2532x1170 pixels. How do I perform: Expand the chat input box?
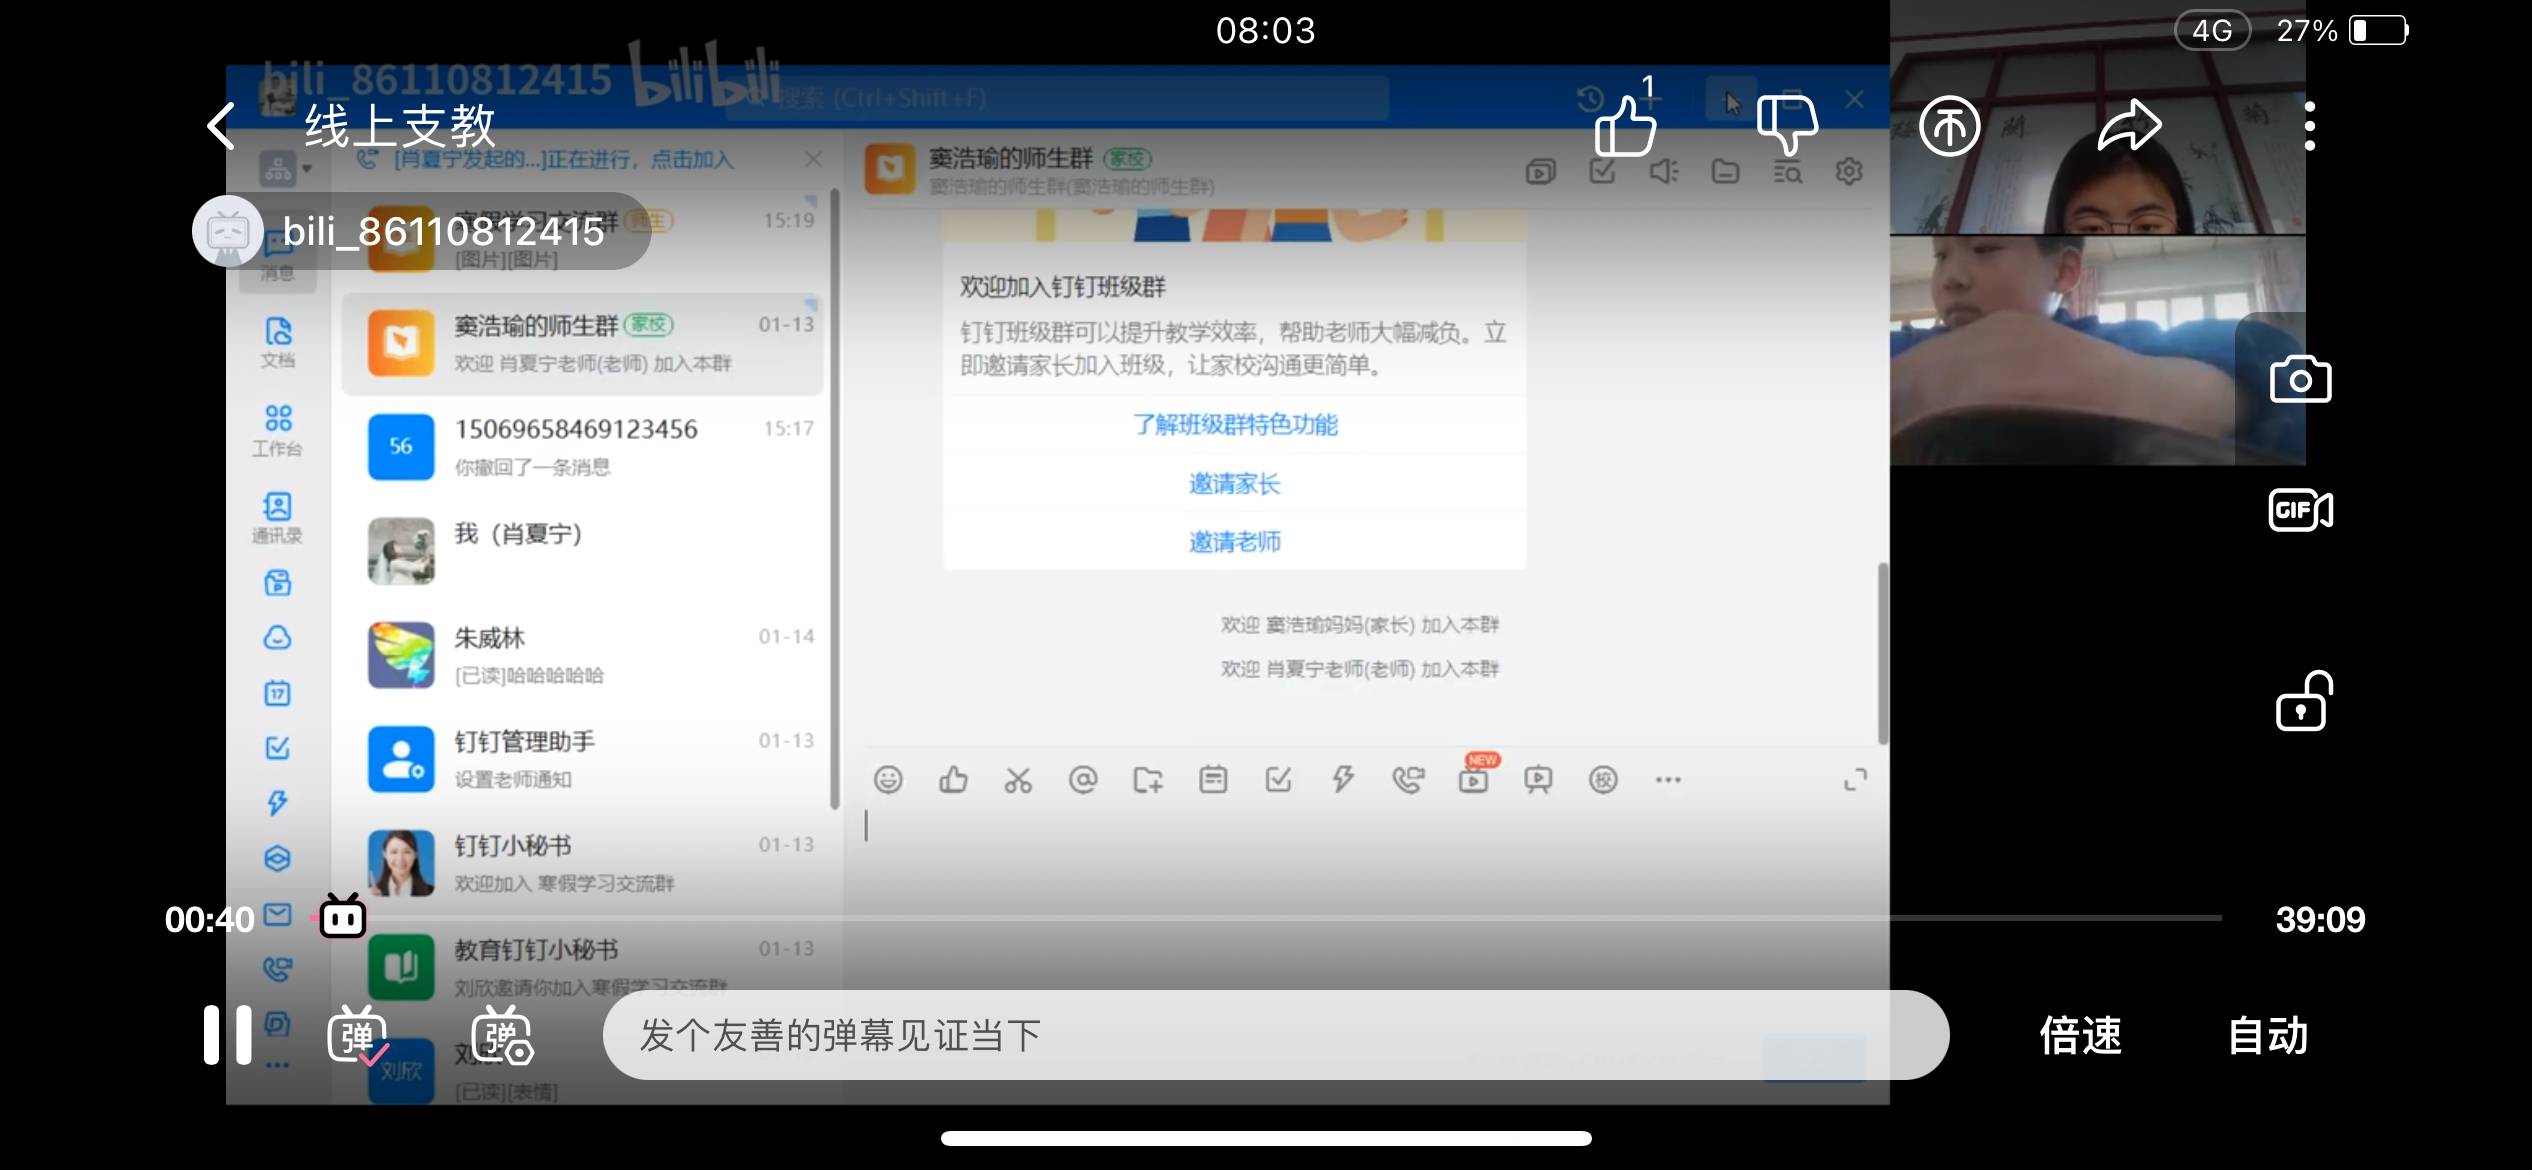[1855, 780]
